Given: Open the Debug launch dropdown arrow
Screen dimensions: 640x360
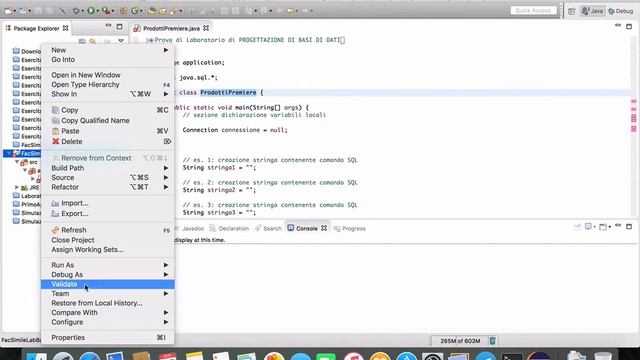Looking at the screenshot, I should pyautogui.click(x=83, y=11).
